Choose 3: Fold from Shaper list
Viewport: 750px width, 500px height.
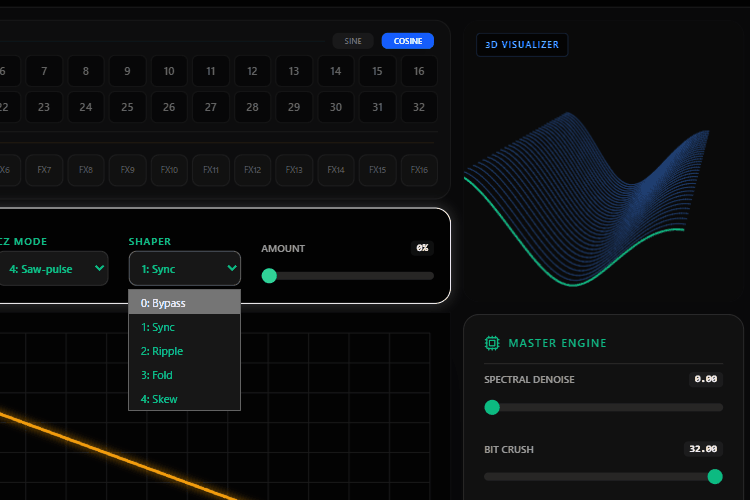[185, 375]
